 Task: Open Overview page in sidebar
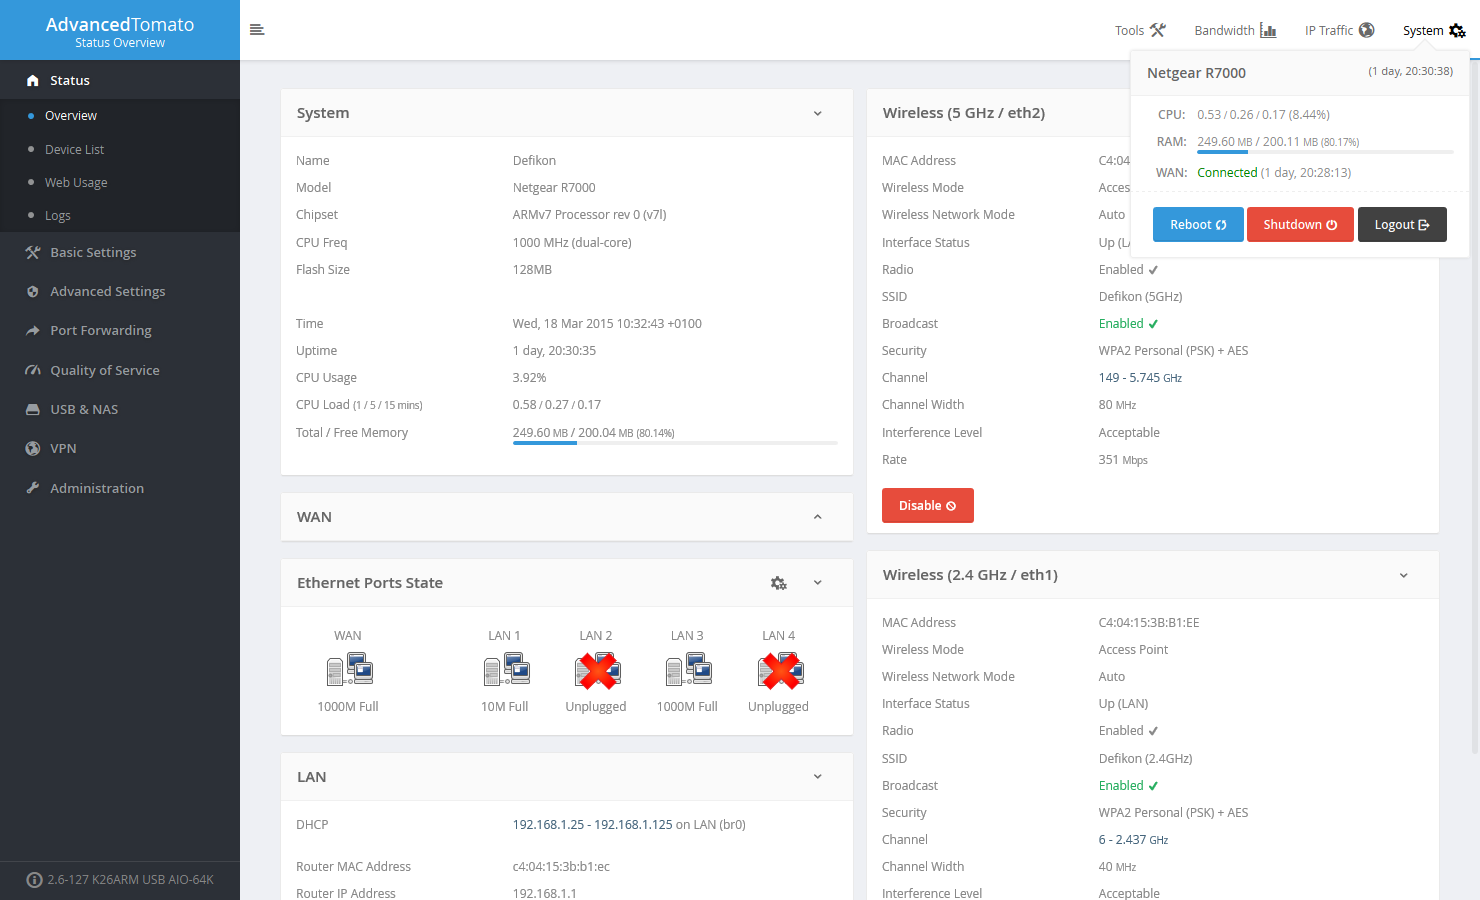tap(71, 116)
